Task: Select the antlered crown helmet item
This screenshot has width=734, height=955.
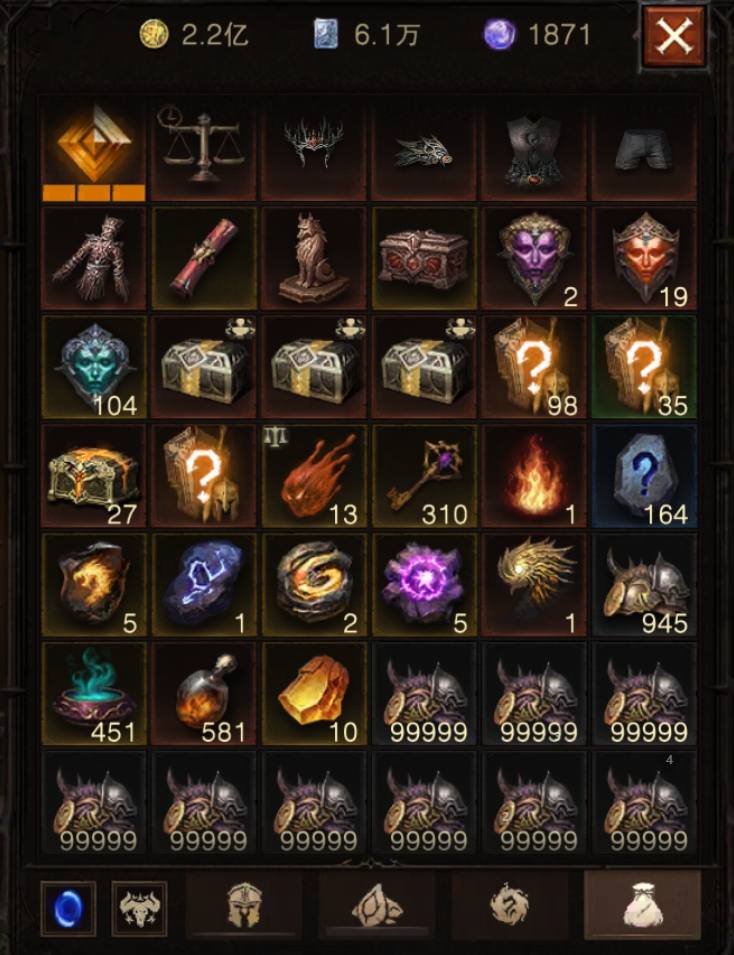Action: 314,149
